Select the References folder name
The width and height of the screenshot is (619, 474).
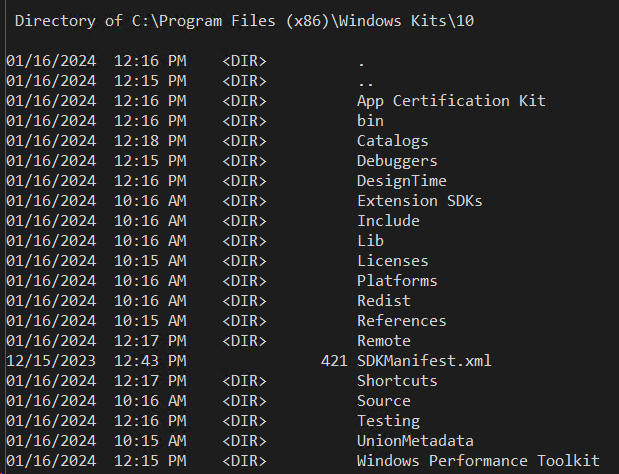pyautogui.click(x=401, y=321)
